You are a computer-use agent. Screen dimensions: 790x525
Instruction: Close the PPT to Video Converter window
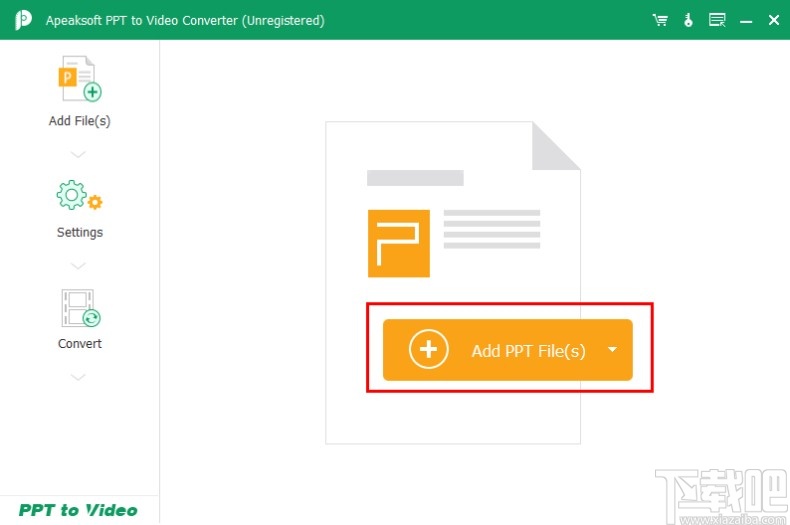(774, 20)
